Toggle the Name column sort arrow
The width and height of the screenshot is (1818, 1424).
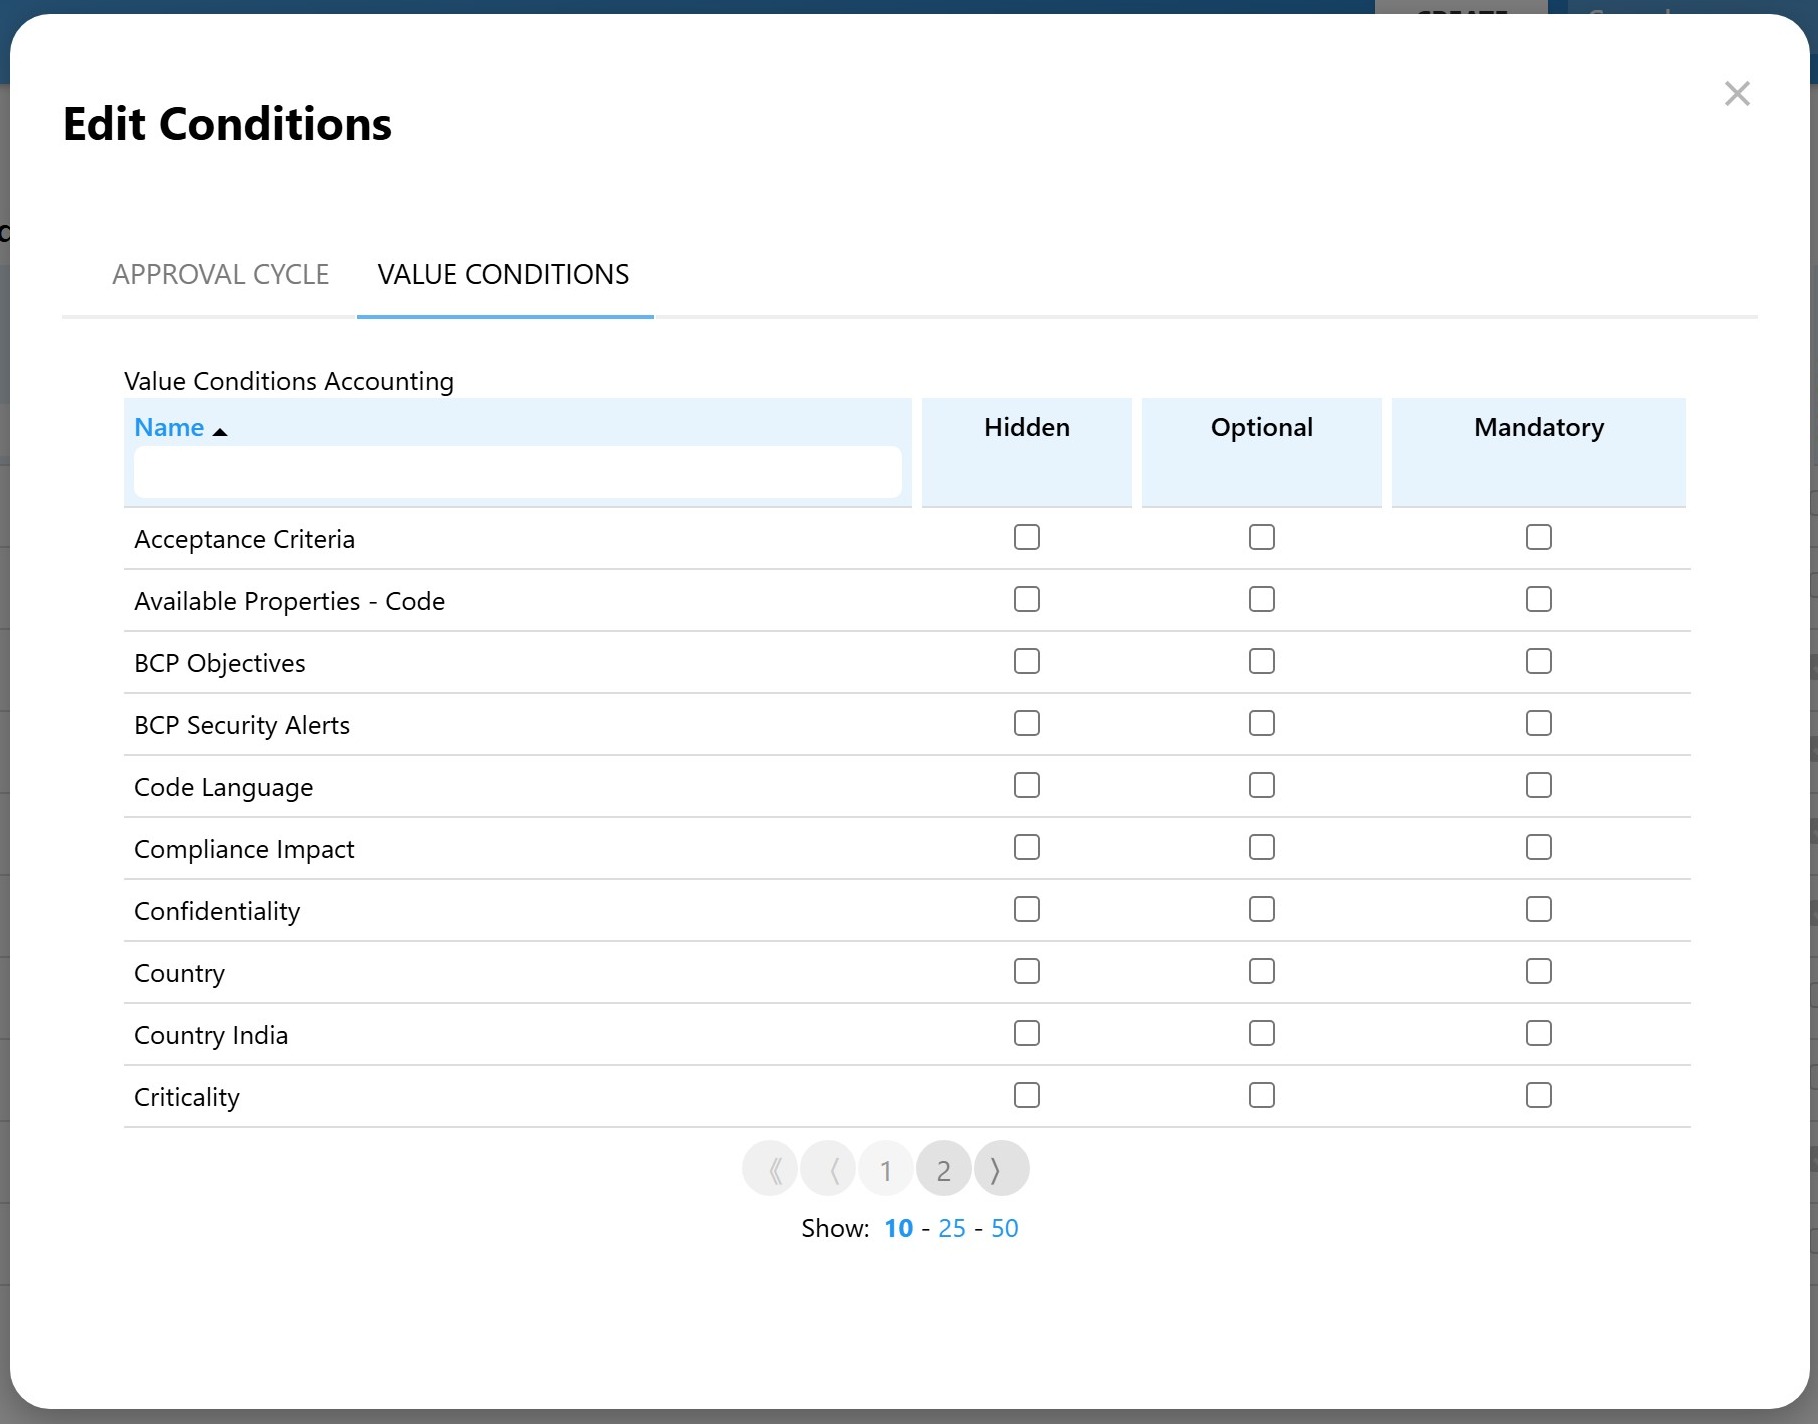[x=220, y=431]
